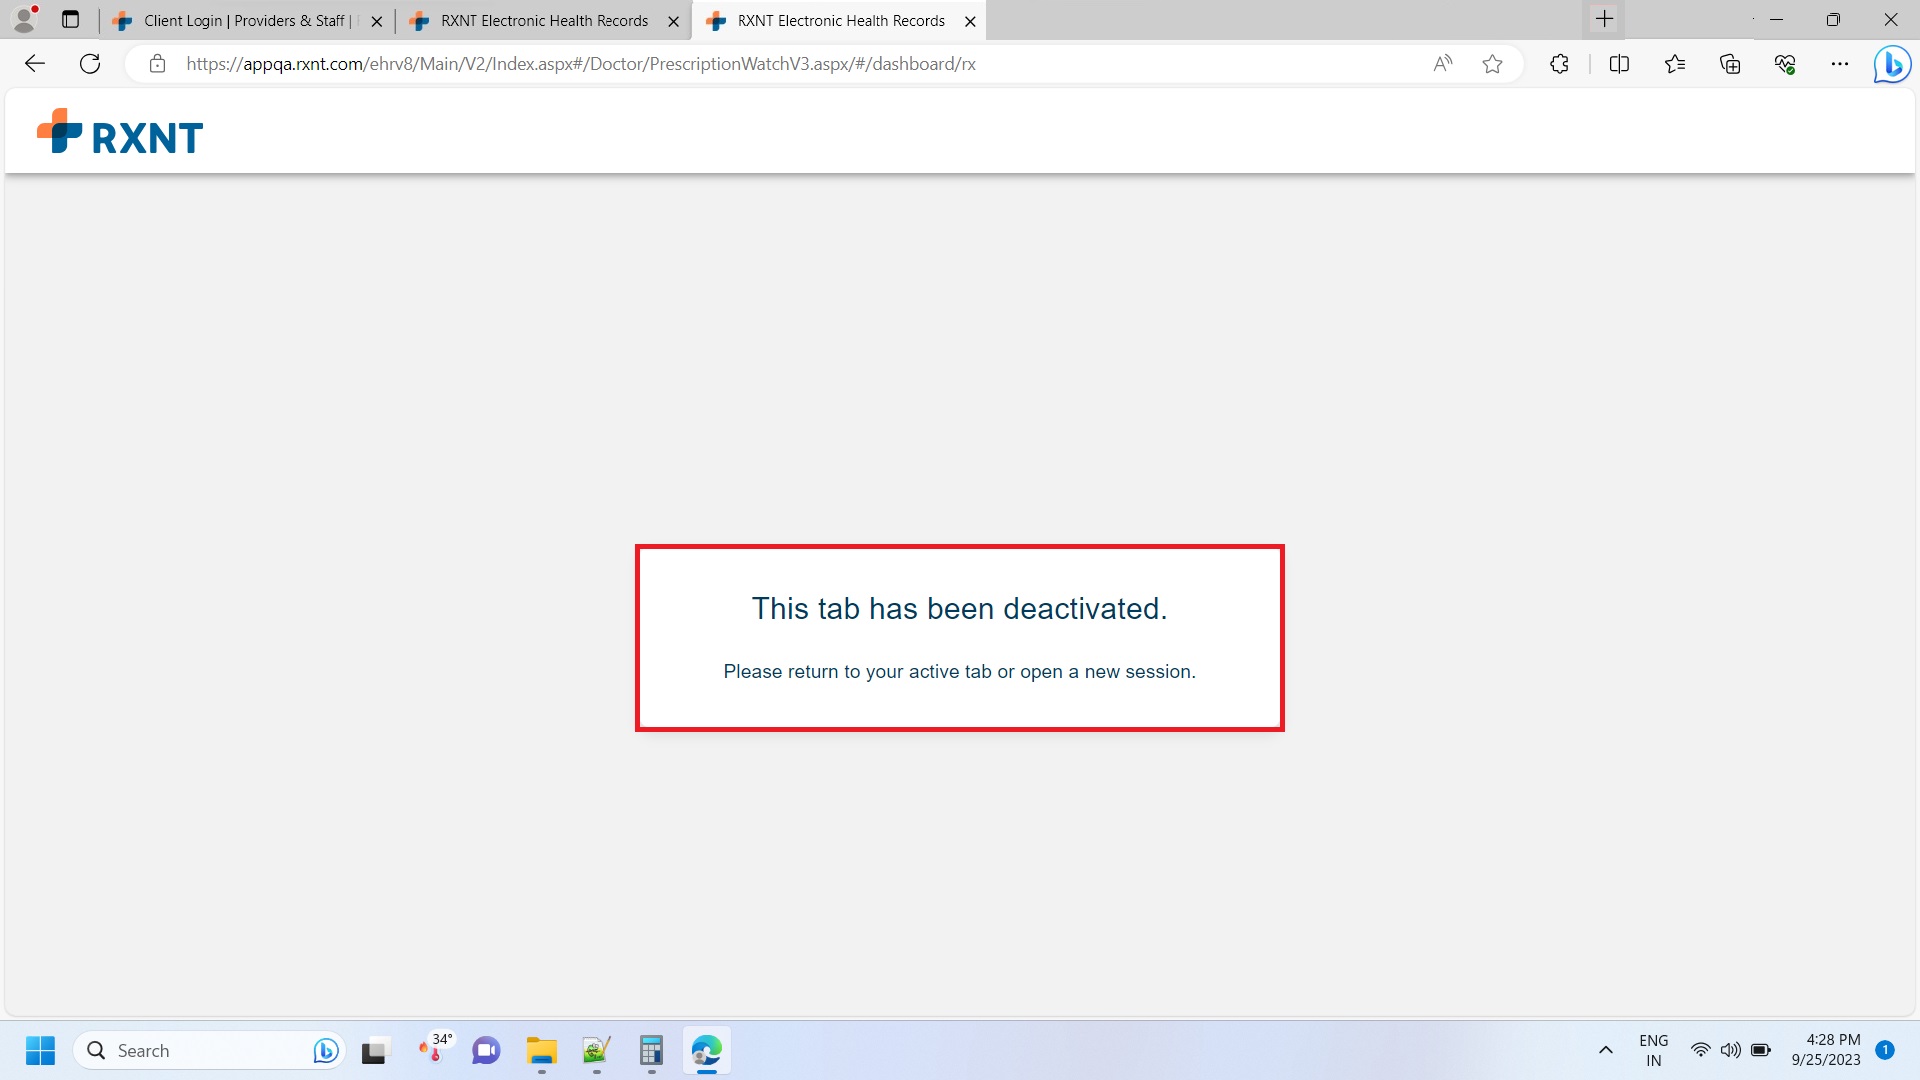This screenshot has width=1920, height=1080.
Task: Open Read Aloud icon in address bar
Action: (x=1442, y=64)
